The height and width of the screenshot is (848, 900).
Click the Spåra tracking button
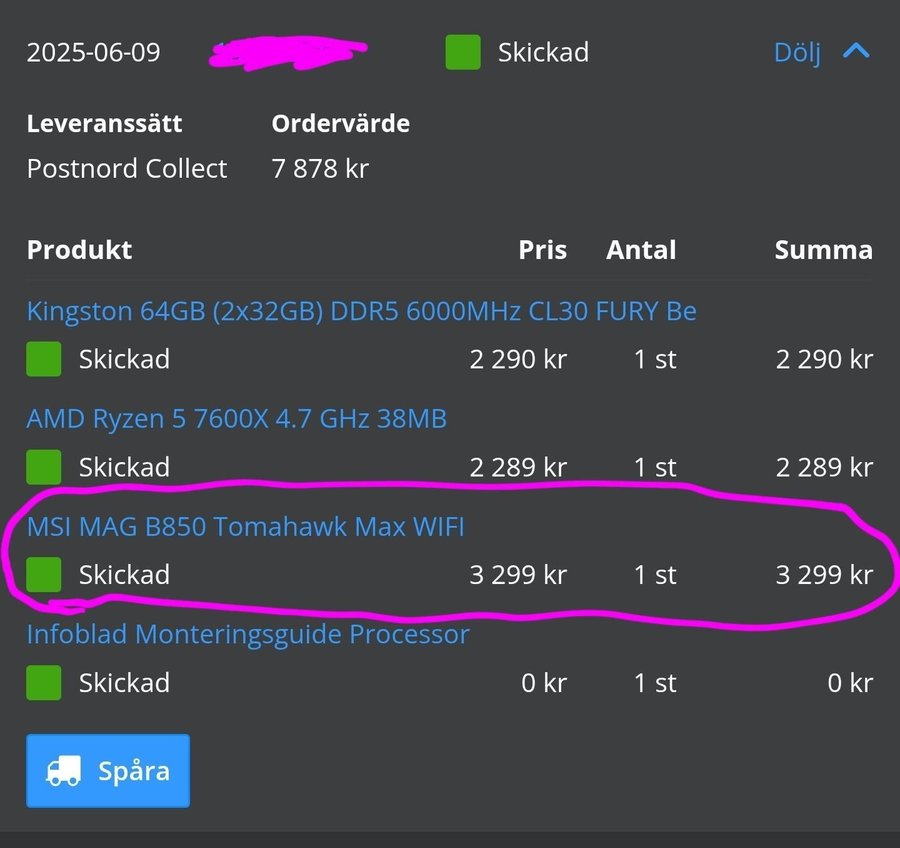coord(108,771)
